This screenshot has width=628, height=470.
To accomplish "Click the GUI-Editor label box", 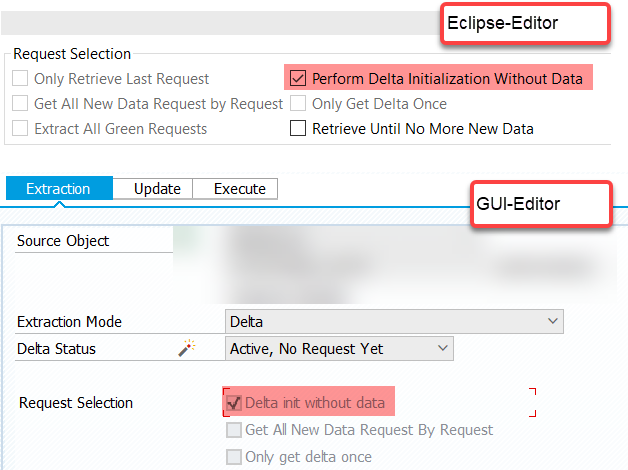I will click(x=541, y=204).
